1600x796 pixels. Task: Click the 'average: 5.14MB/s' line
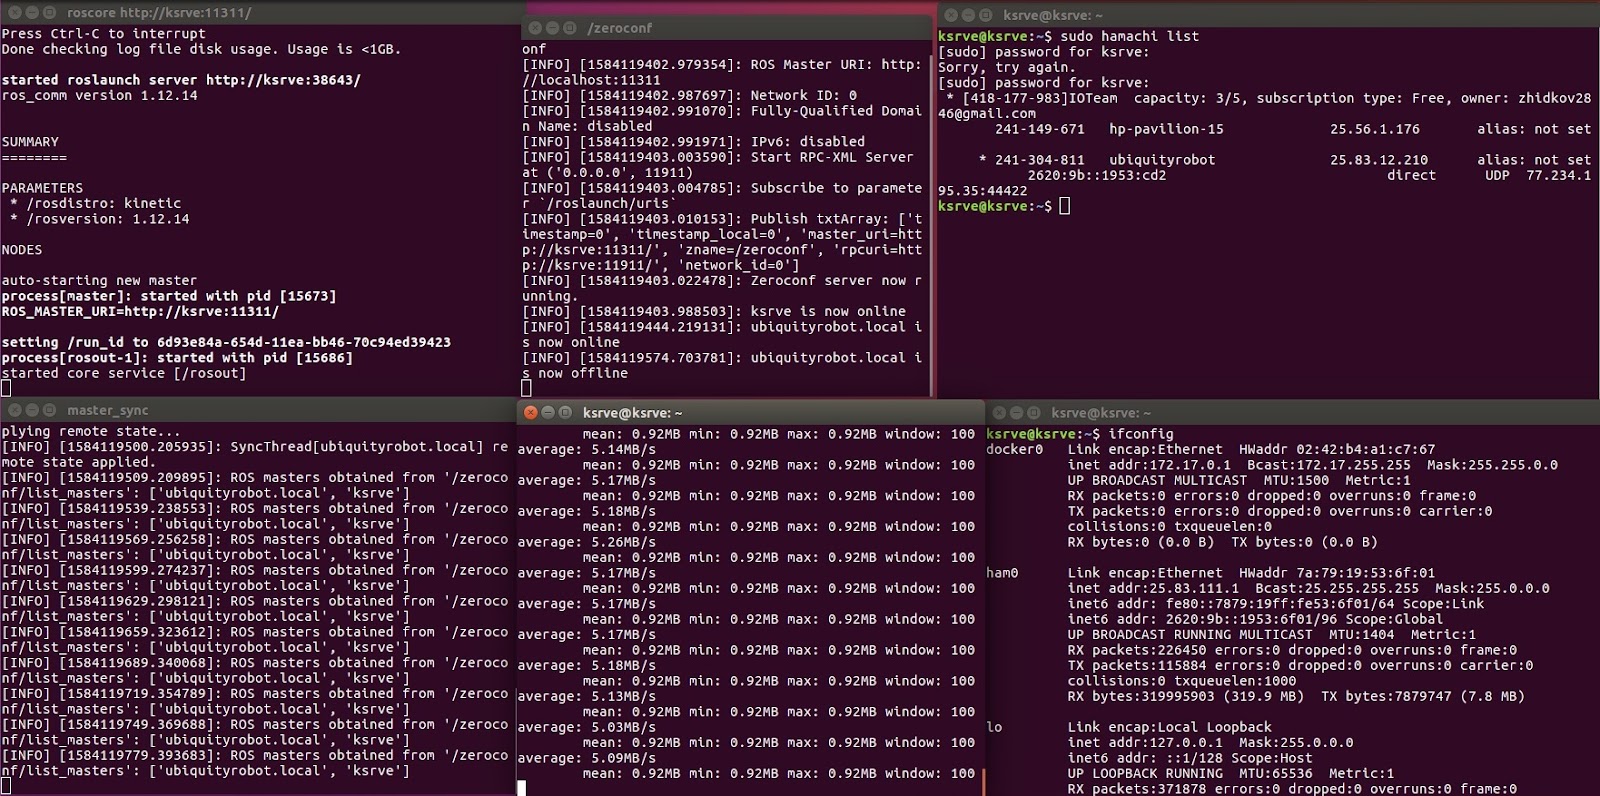[x=587, y=449]
